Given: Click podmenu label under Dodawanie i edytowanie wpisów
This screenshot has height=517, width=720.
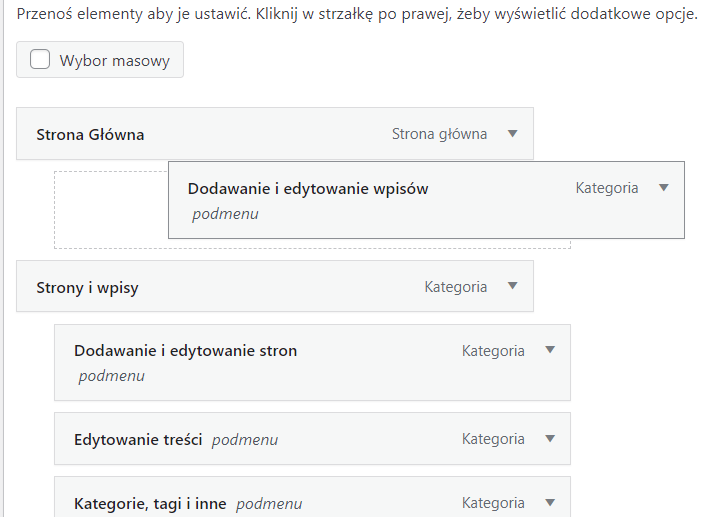Looking at the screenshot, I should pyautogui.click(x=225, y=213).
